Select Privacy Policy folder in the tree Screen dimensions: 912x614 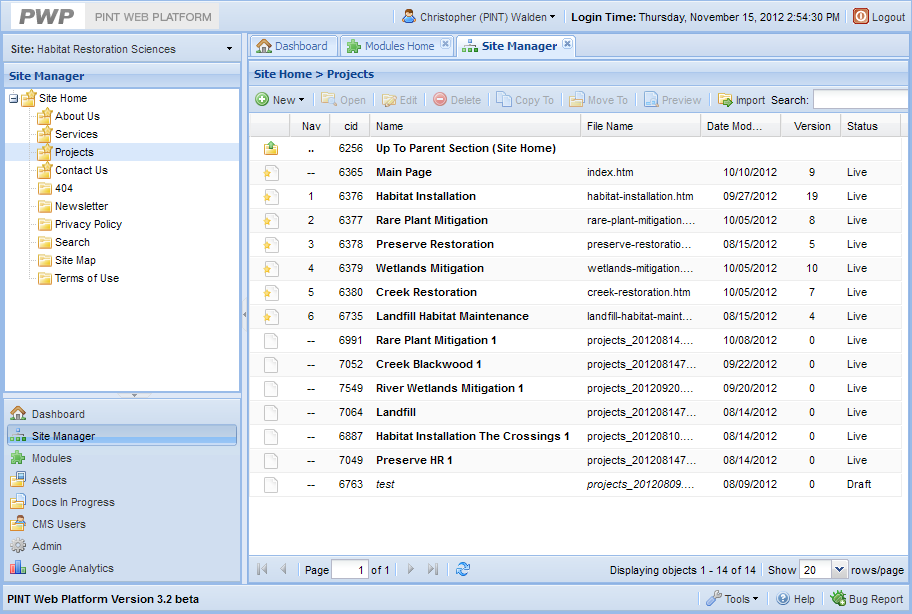pyautogui.click(x=88, y=224)
